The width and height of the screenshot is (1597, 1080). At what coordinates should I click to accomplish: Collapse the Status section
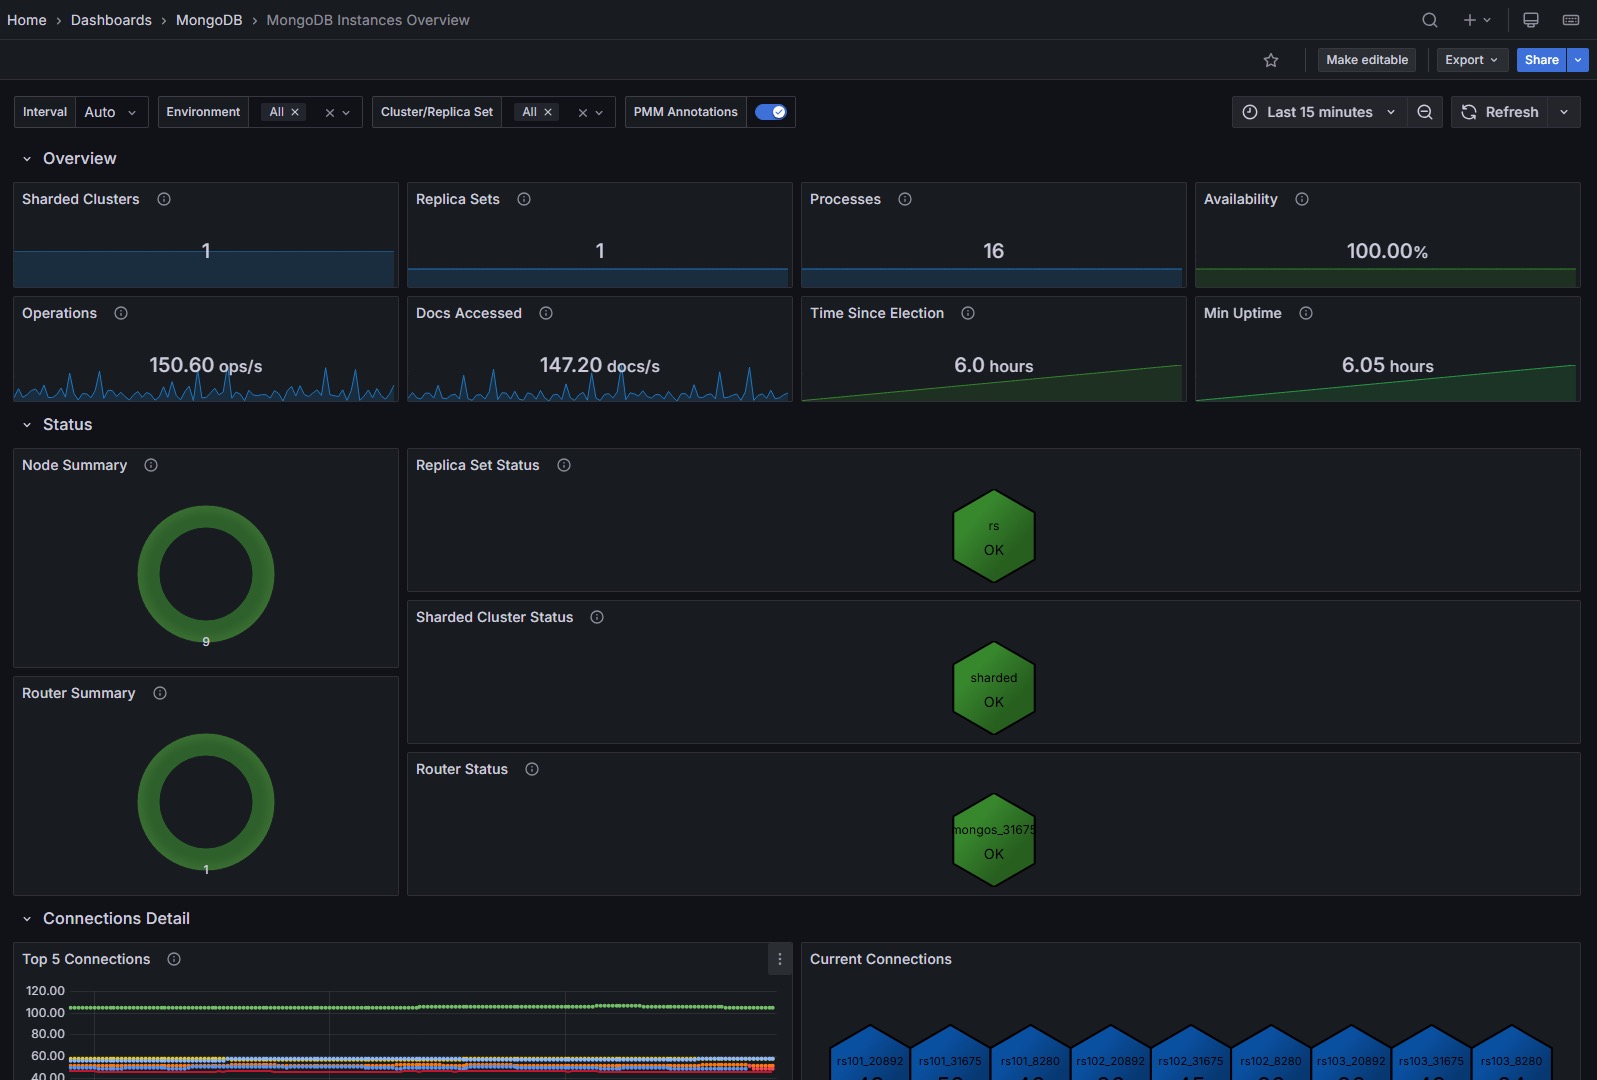(27, 425)
